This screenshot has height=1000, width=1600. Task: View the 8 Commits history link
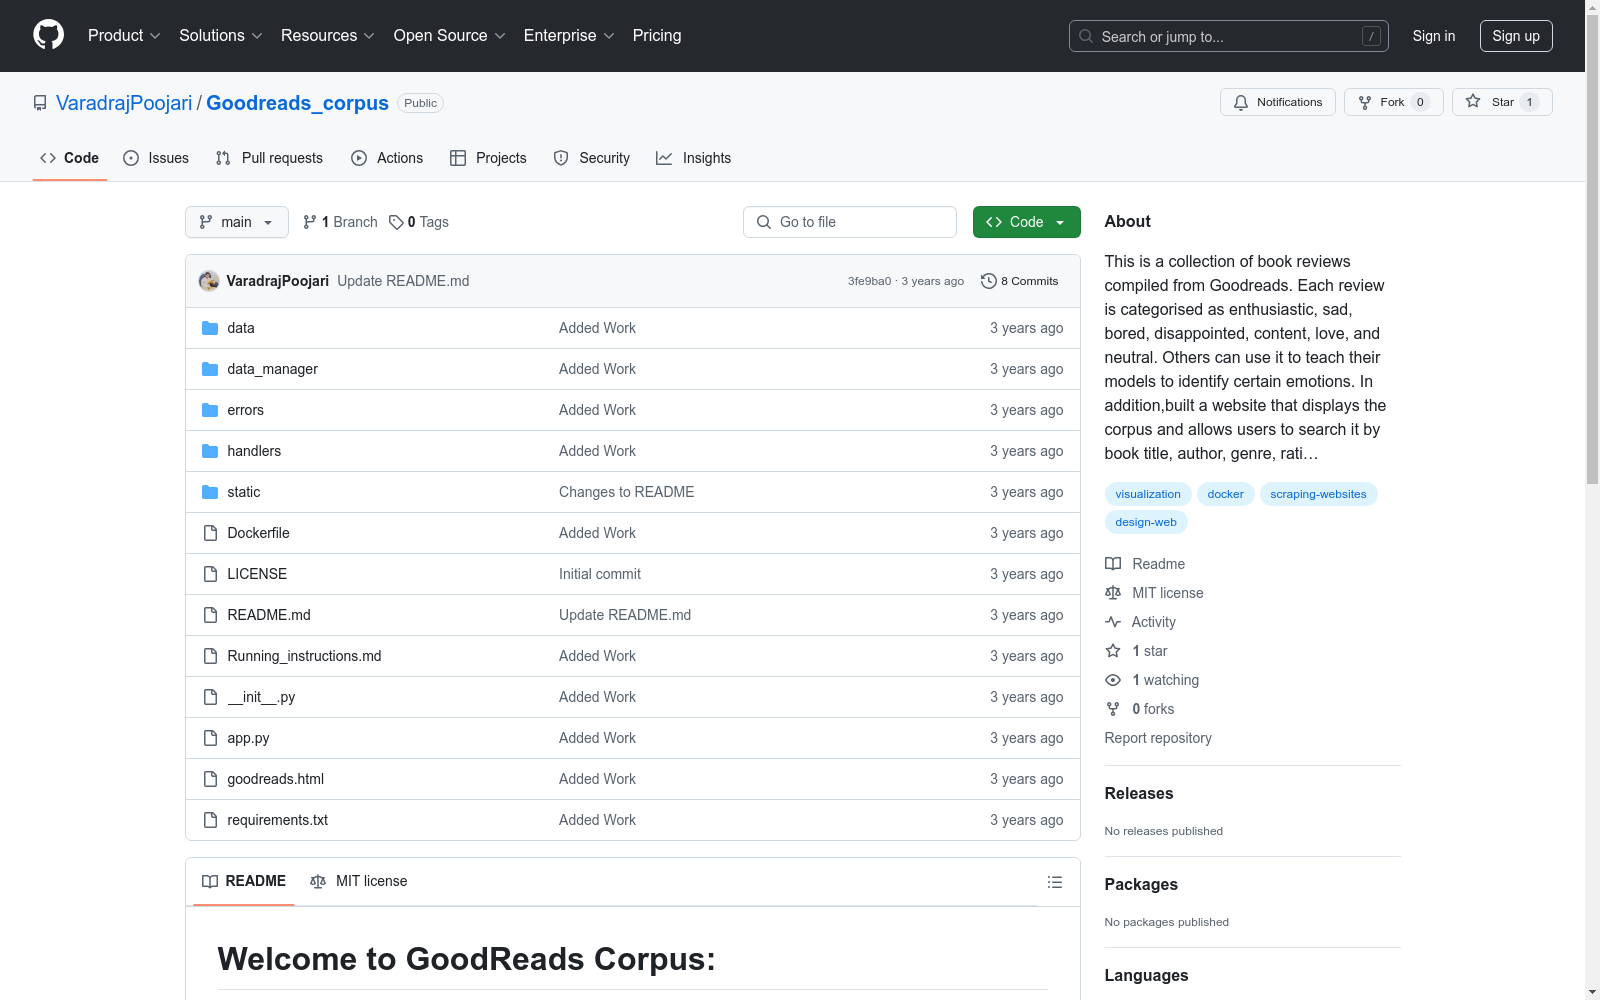point(1020,281)
